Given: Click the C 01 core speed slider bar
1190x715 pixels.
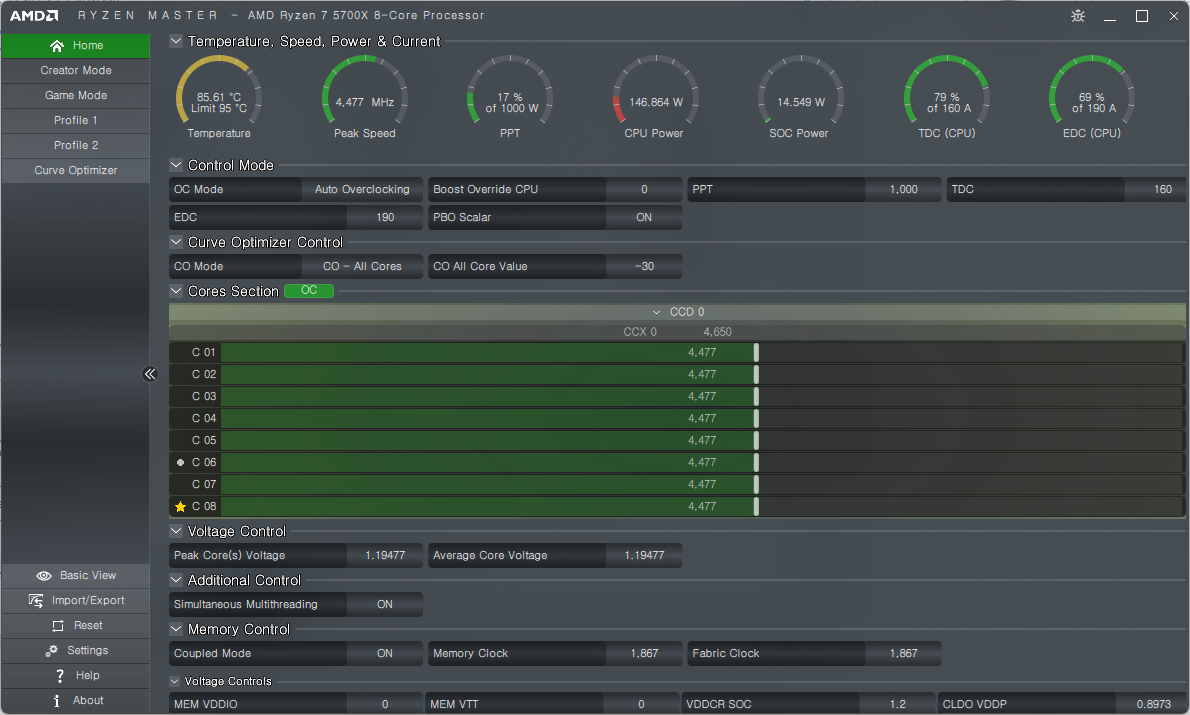Looking at the screenshot, I should click(702, 352).
